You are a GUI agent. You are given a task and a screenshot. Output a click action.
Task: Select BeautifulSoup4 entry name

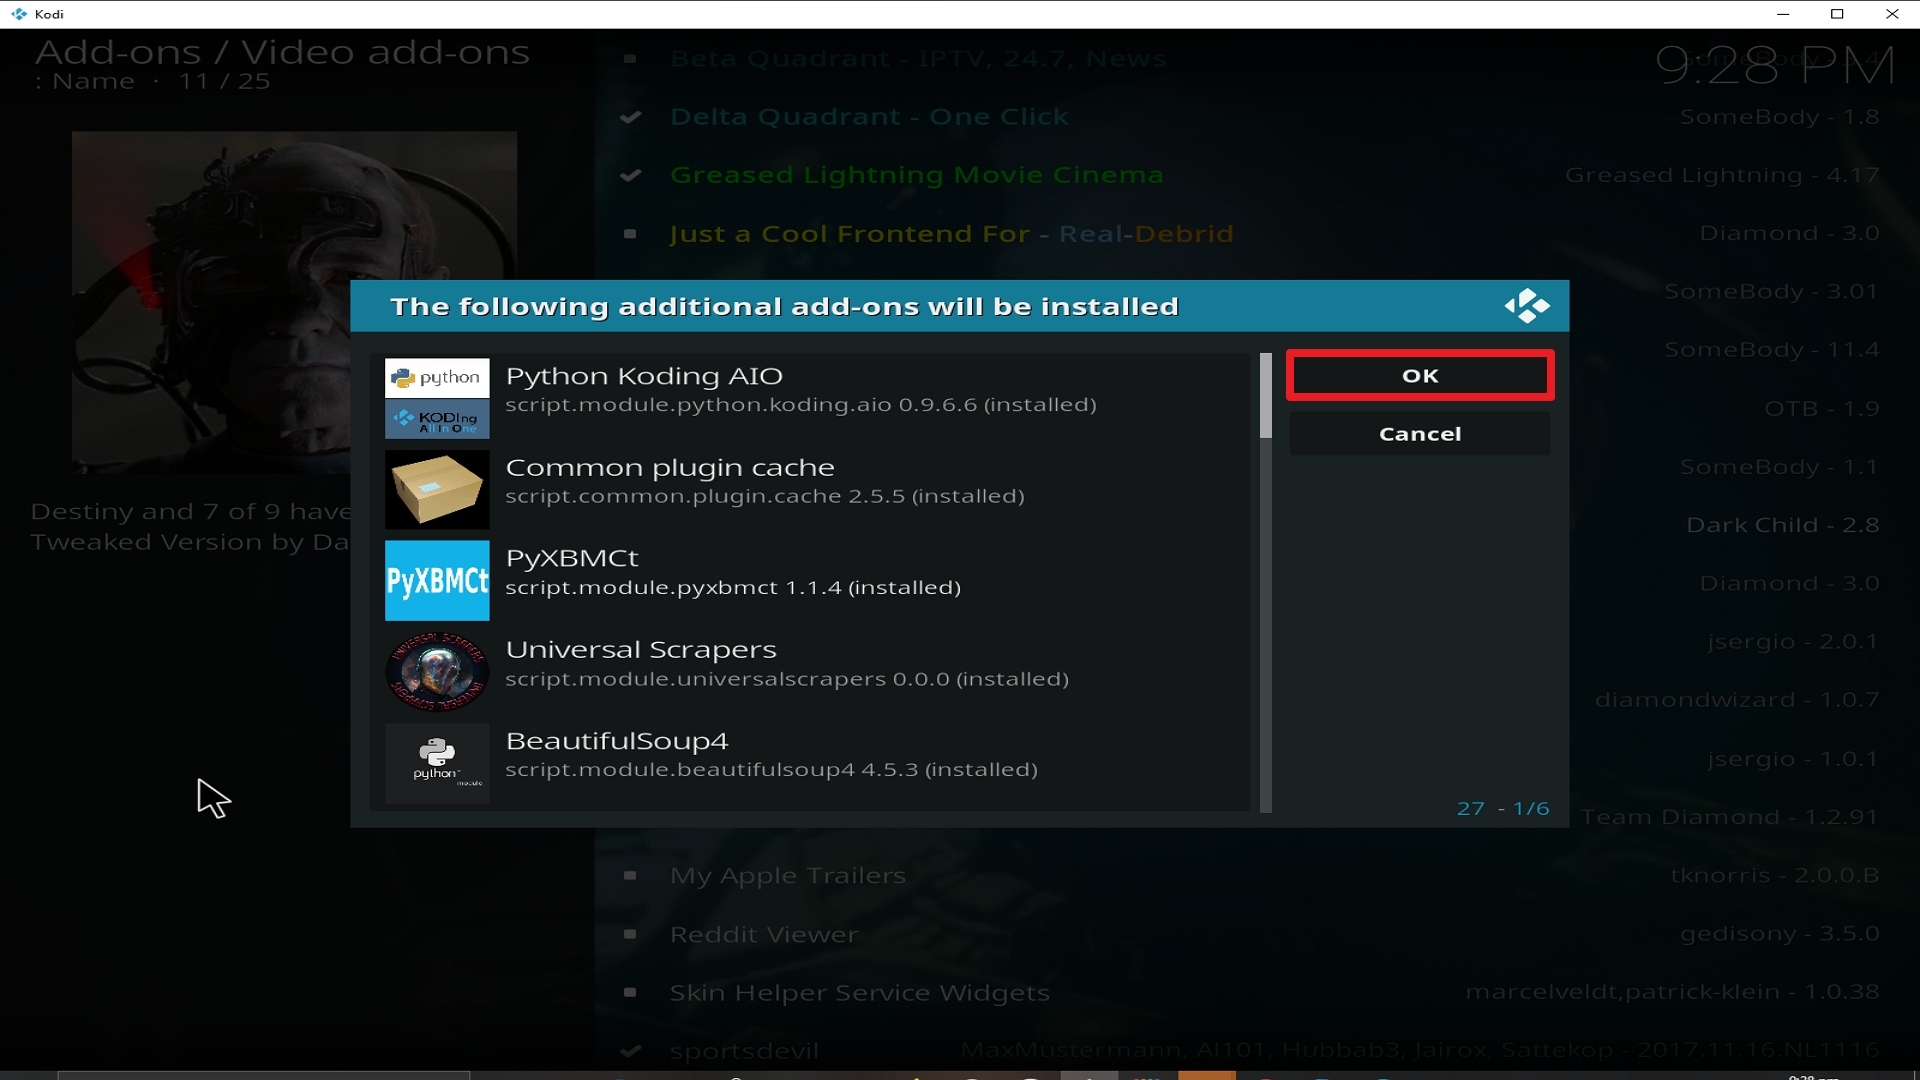(617, 741)
